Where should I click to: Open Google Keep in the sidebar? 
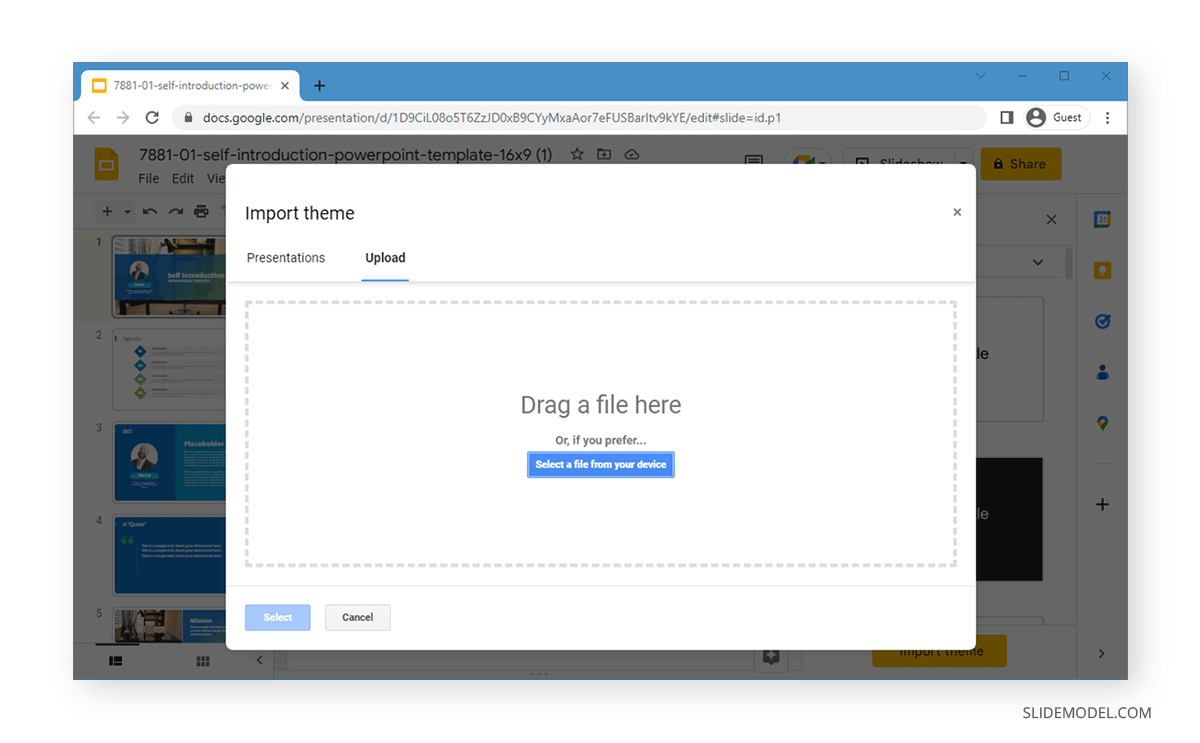pos(1102,270)
